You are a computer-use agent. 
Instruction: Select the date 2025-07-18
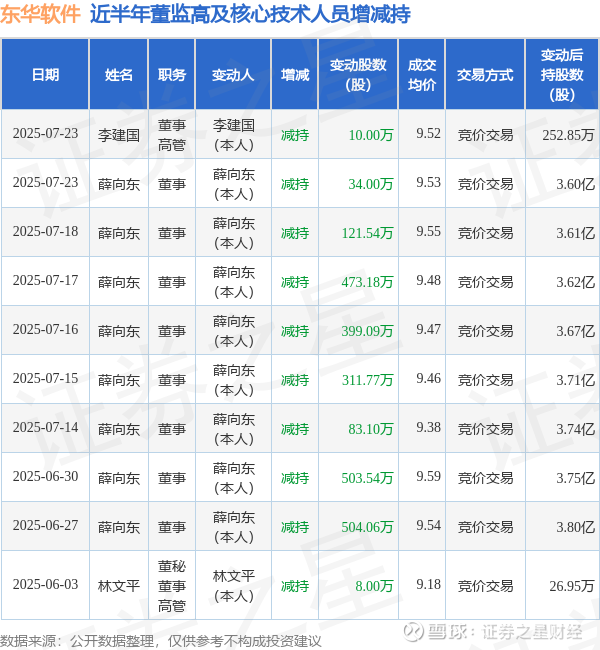[x=45, y=231]
